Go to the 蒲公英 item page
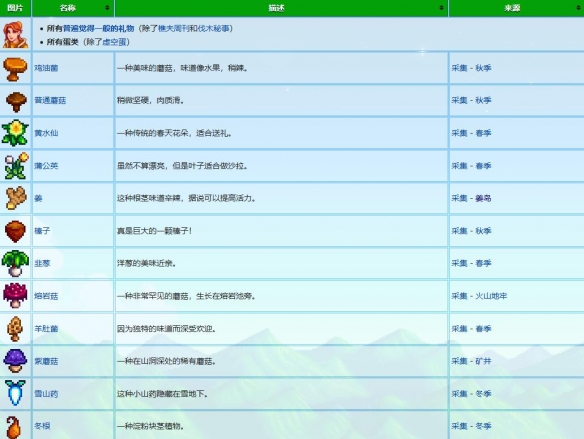The height and width of the screenshot is (439, 584). coord(46,166)
